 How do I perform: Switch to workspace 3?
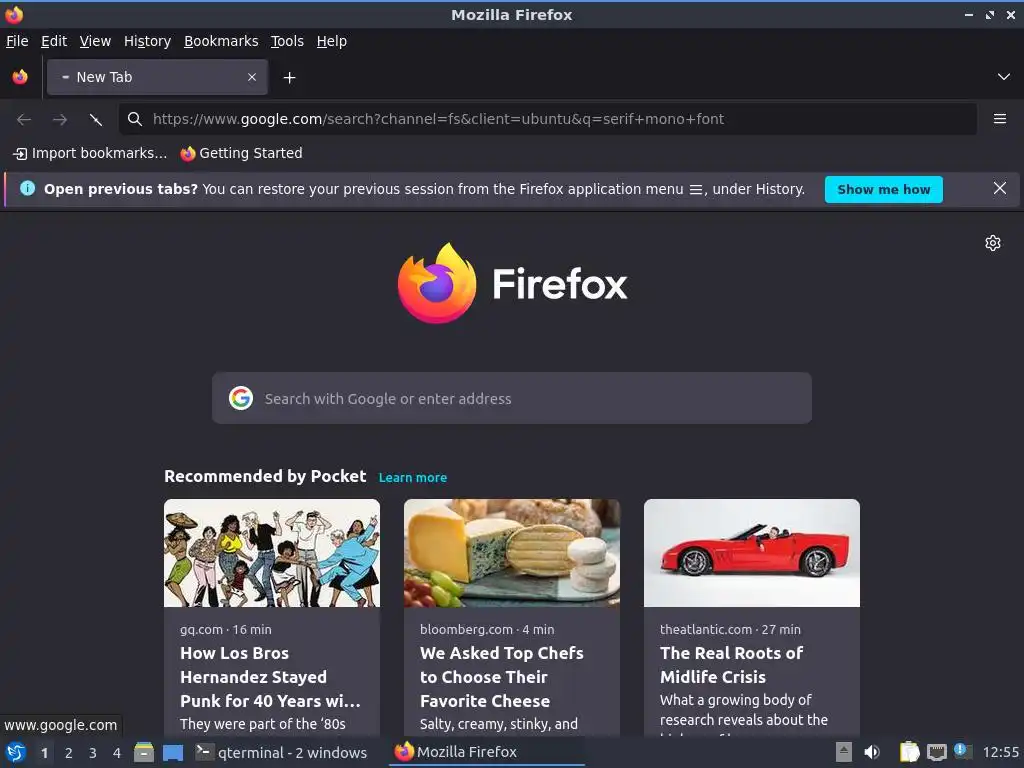click(93, 753)
